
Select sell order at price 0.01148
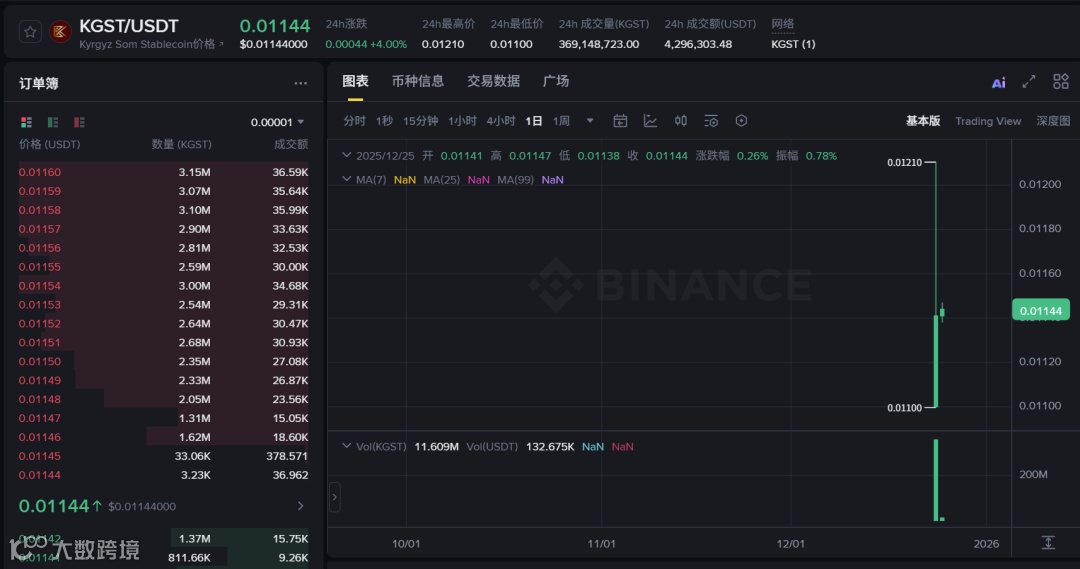pyautogui.click(x=163, y=400)
